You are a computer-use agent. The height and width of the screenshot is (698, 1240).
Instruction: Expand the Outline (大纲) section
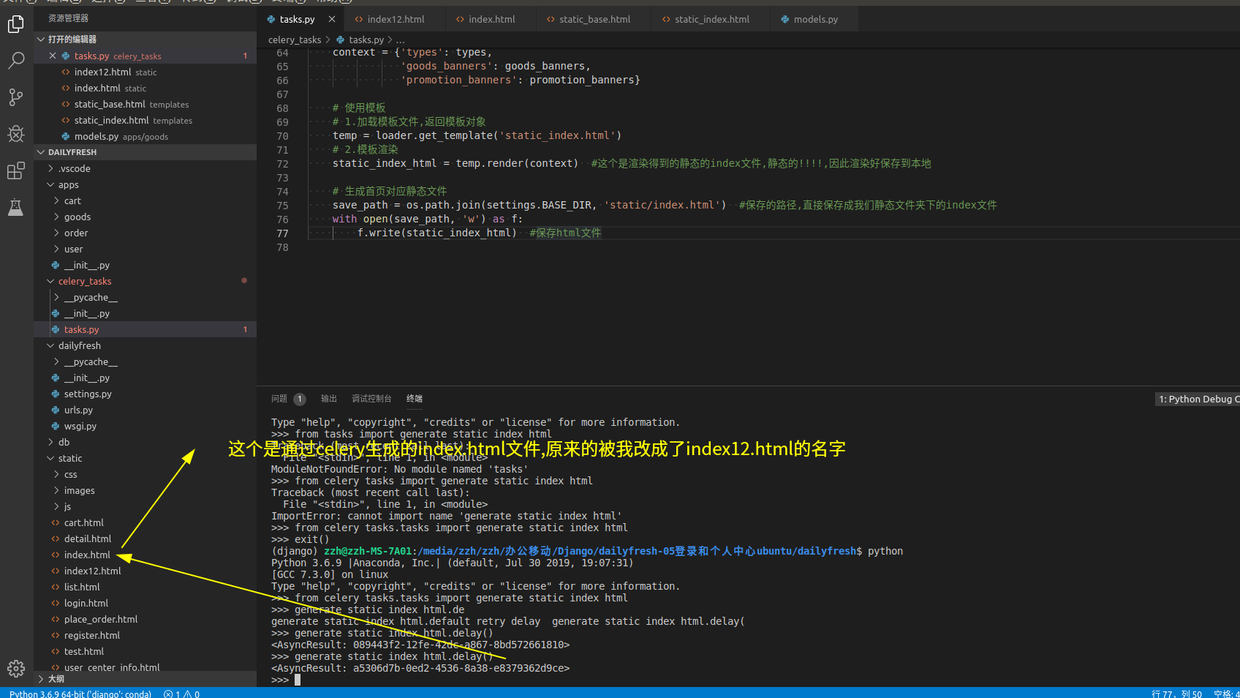pyautogui.click(x=145, y=679)
